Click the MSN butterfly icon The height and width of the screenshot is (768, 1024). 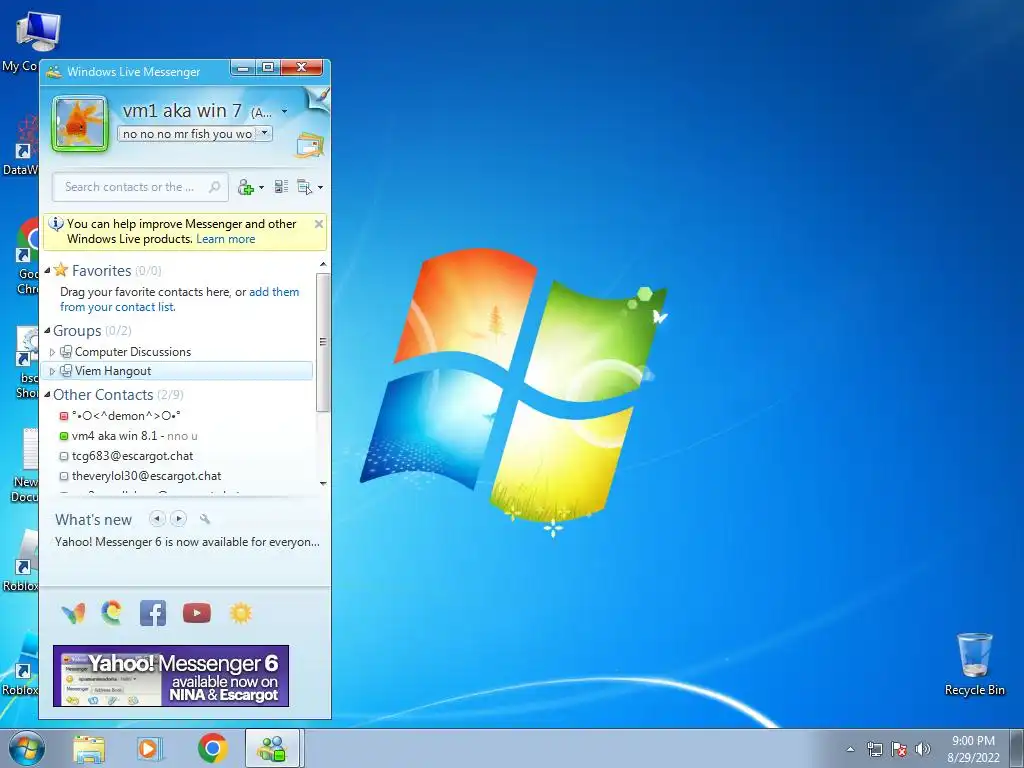[x=73, y=613]
